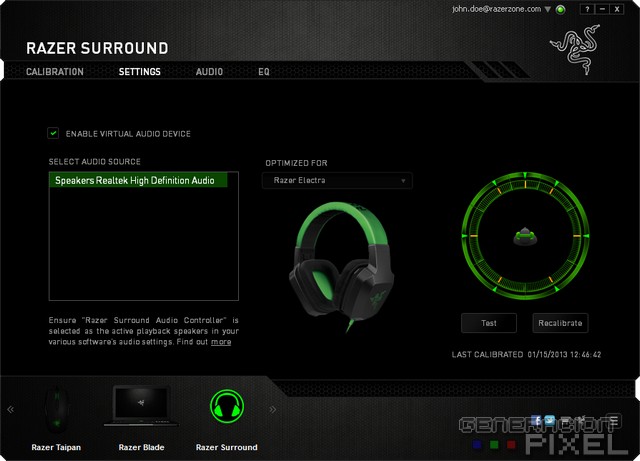Select Speakers Realtek High Definition Audio source
Screen dimensions: 640x461
[138, 180]
